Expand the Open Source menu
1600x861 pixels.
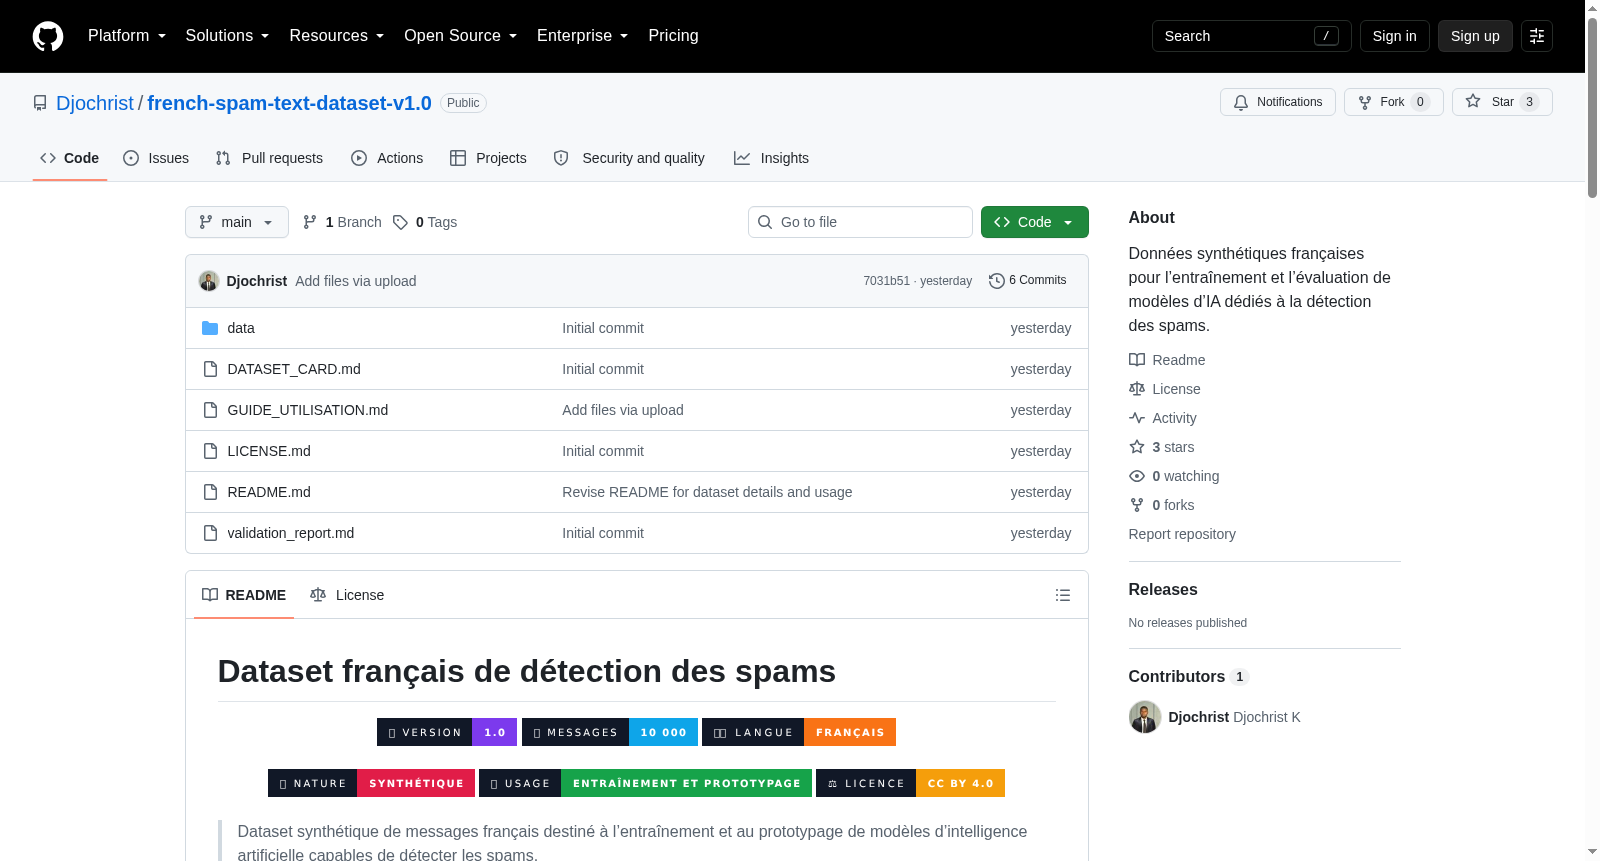460,36
